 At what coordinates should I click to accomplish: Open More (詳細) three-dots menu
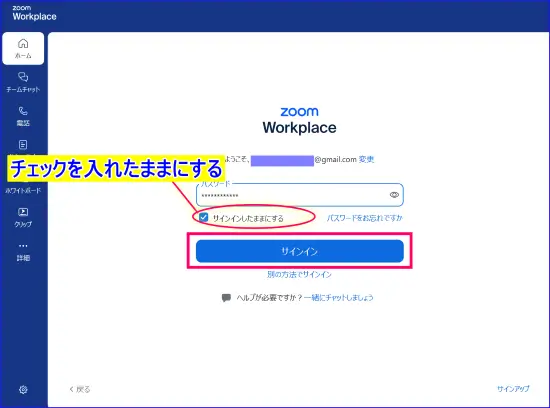[x=23, y=252]
